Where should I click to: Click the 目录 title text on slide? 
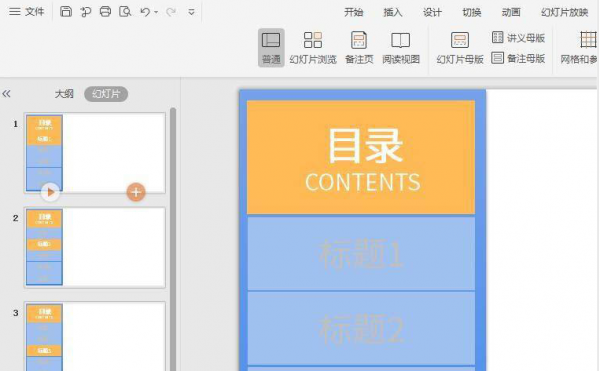click(365, 146)
